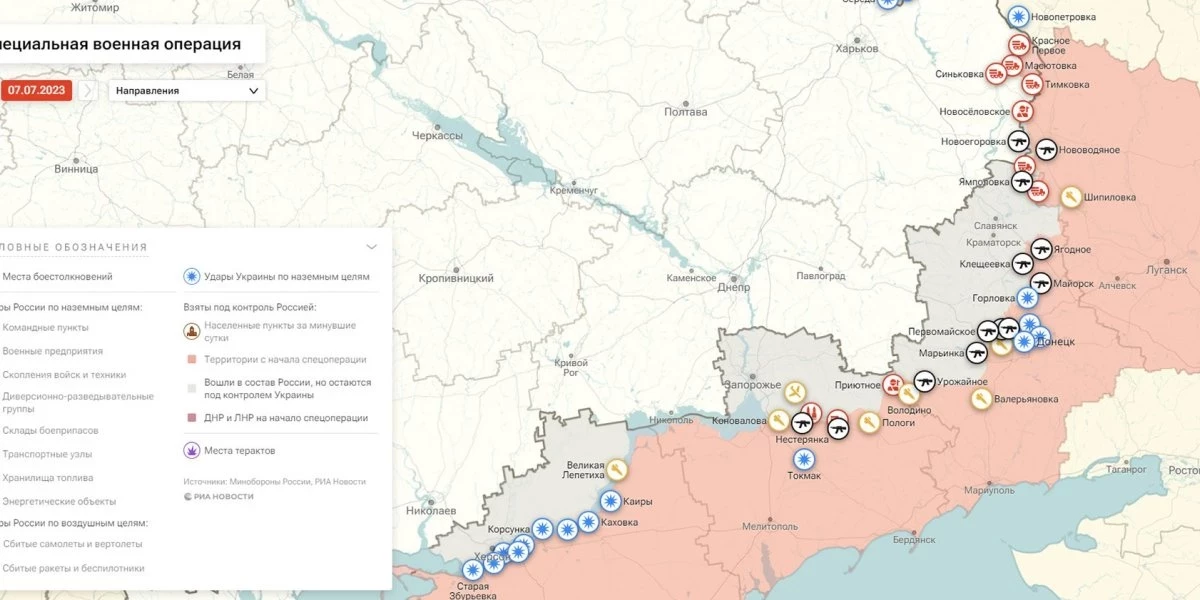Click the blue strike marker above Токмак
The image size is (1200, 600).
pos(803,459)
